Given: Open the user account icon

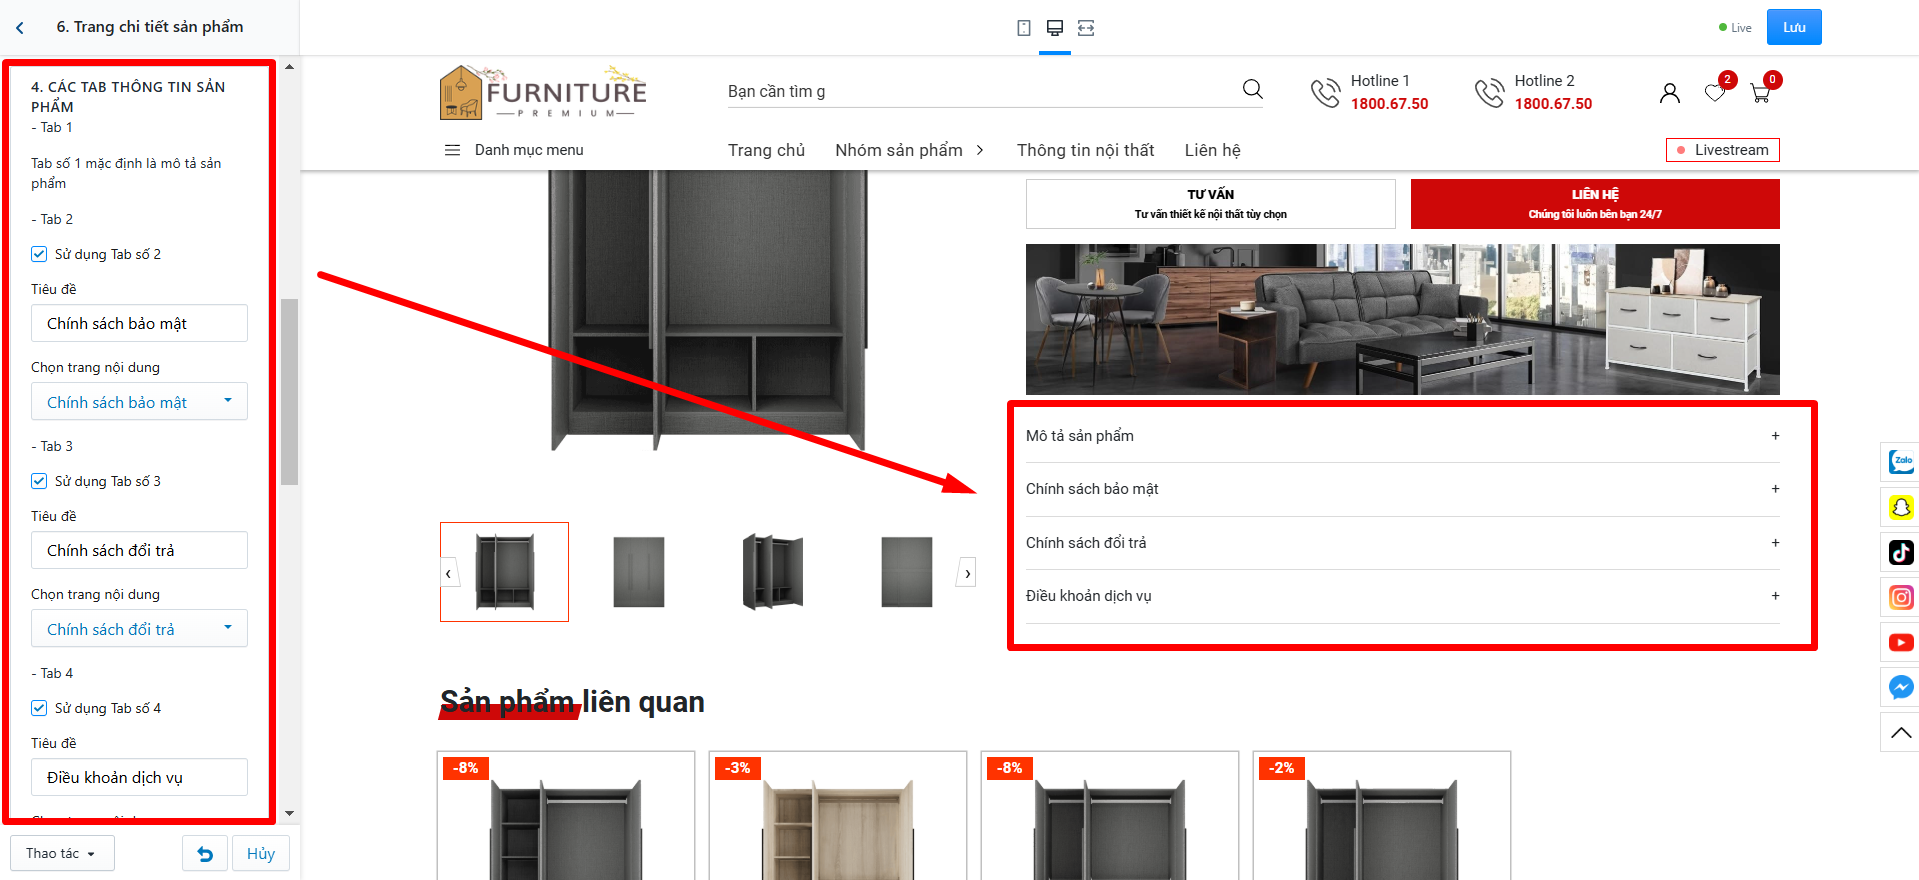Looking at the screenshot, I should 1670,93.
